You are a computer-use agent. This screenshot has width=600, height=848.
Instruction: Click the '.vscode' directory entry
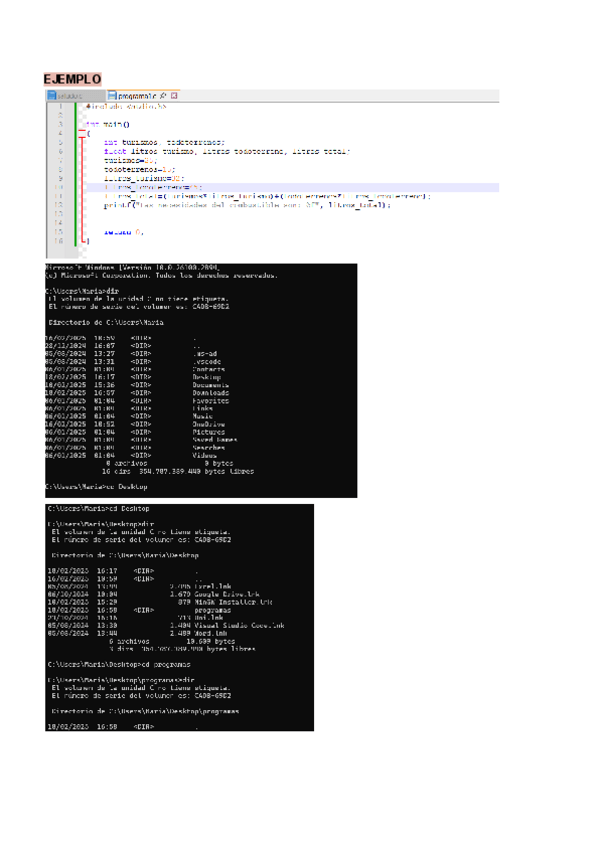[207, 361]
